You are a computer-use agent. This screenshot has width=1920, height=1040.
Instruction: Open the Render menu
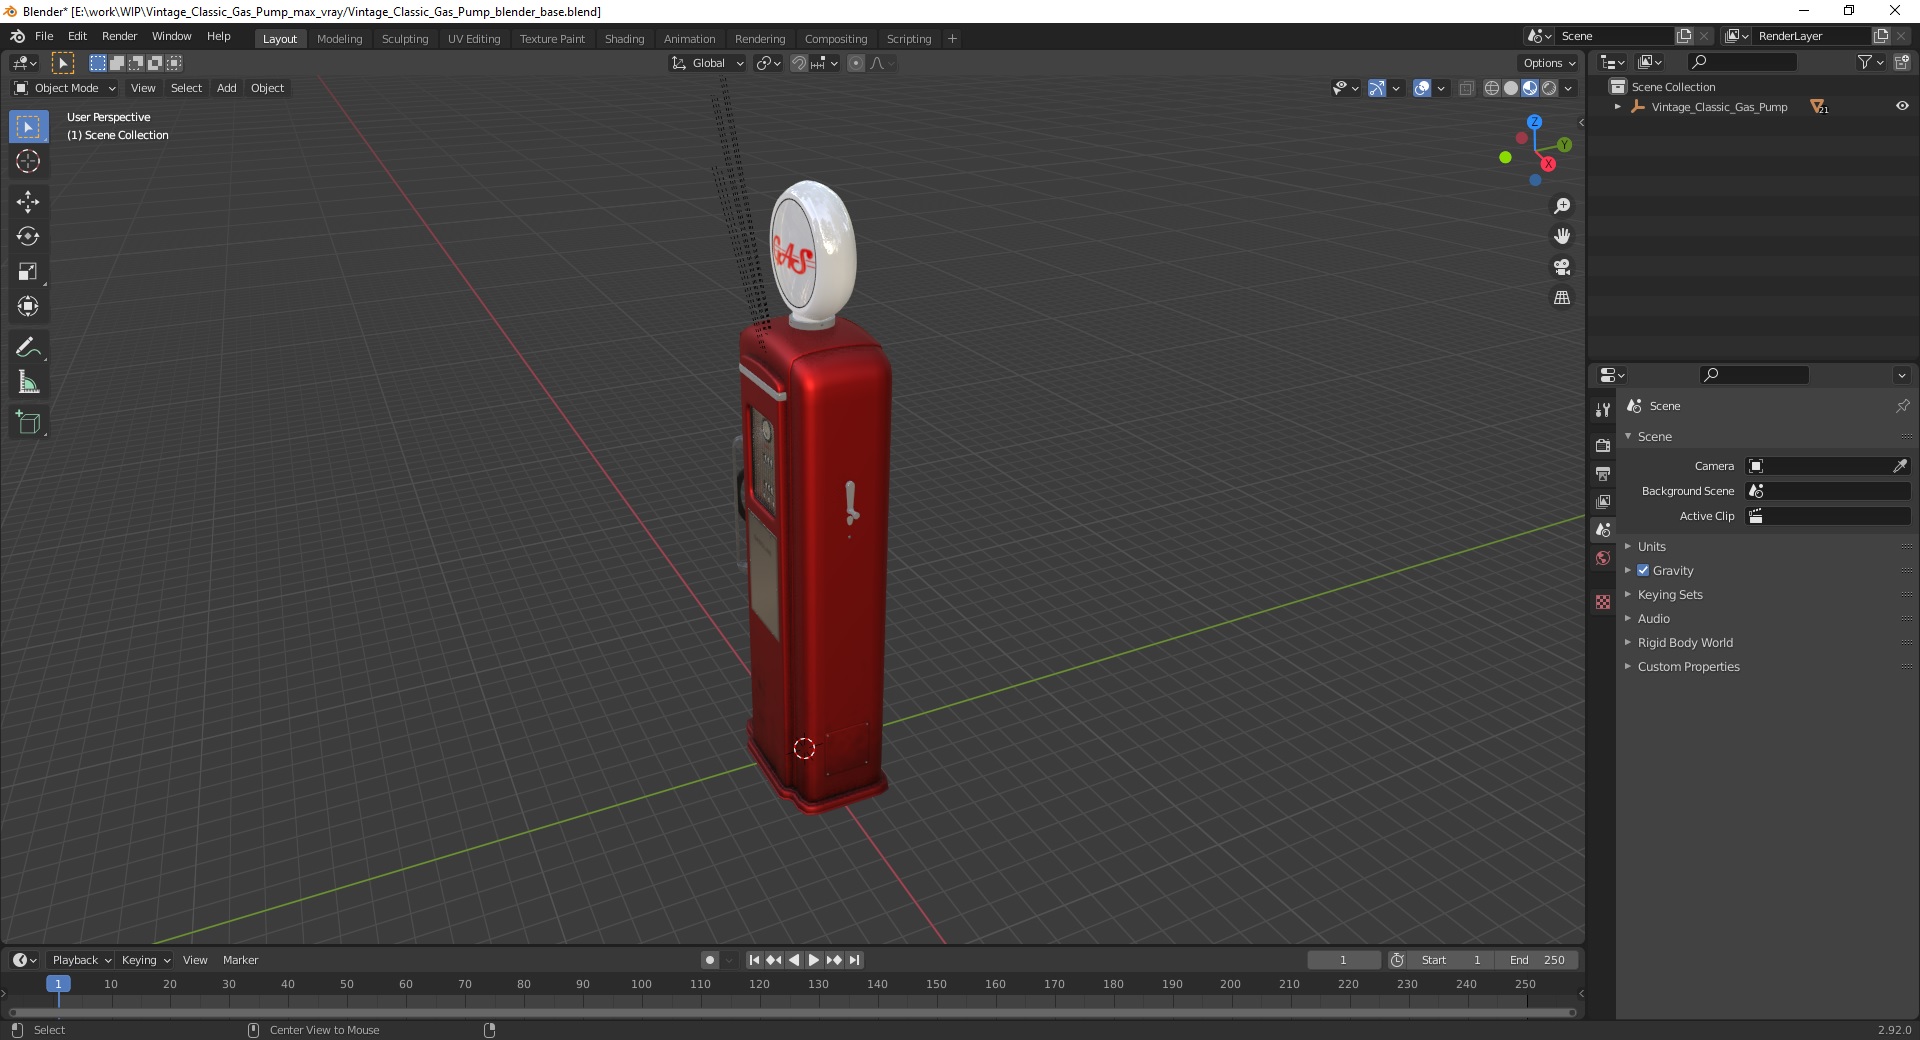pos(119,36)
